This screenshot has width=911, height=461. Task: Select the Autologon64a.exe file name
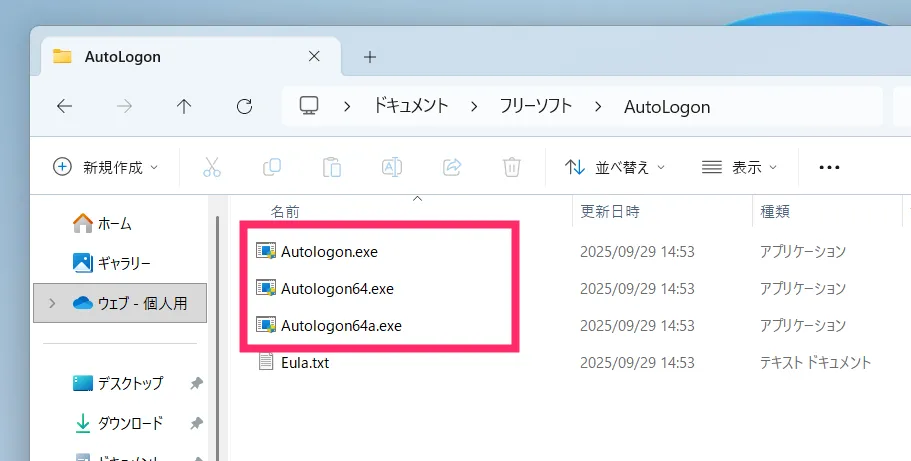tap(342, 326)
